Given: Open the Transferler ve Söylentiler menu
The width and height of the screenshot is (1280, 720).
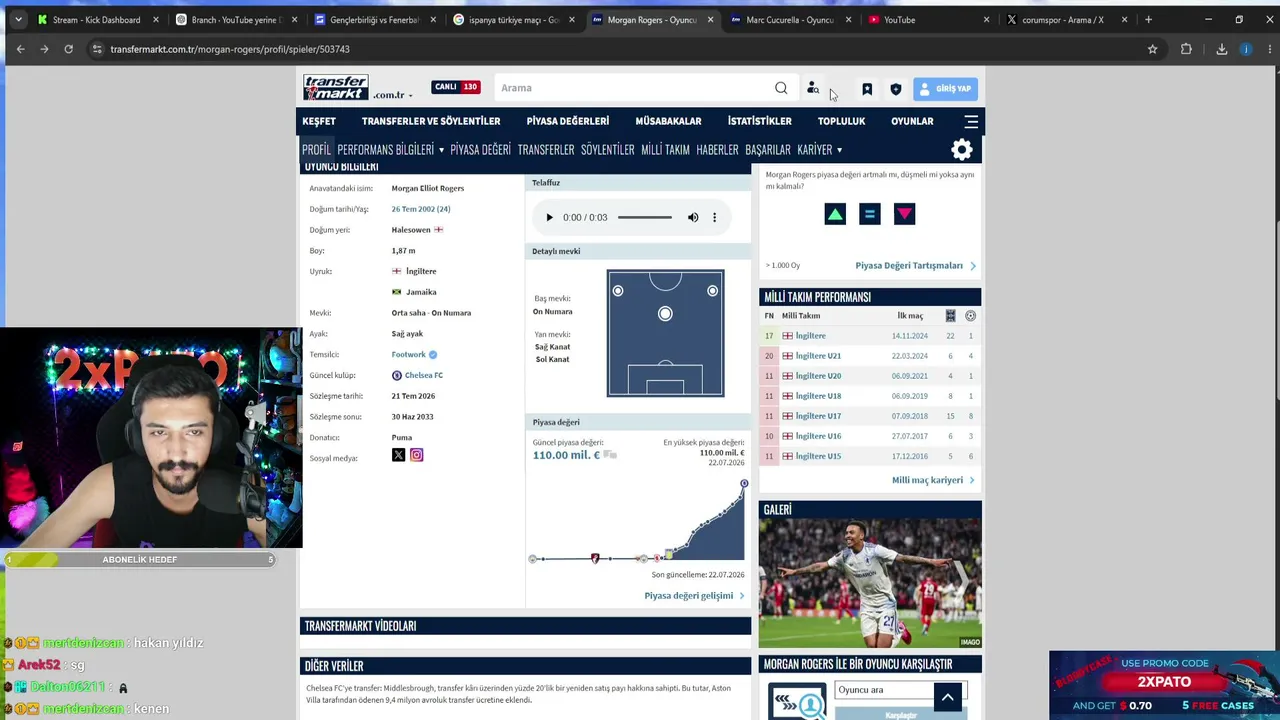Looking at the screenshot, I should [431, 121].
